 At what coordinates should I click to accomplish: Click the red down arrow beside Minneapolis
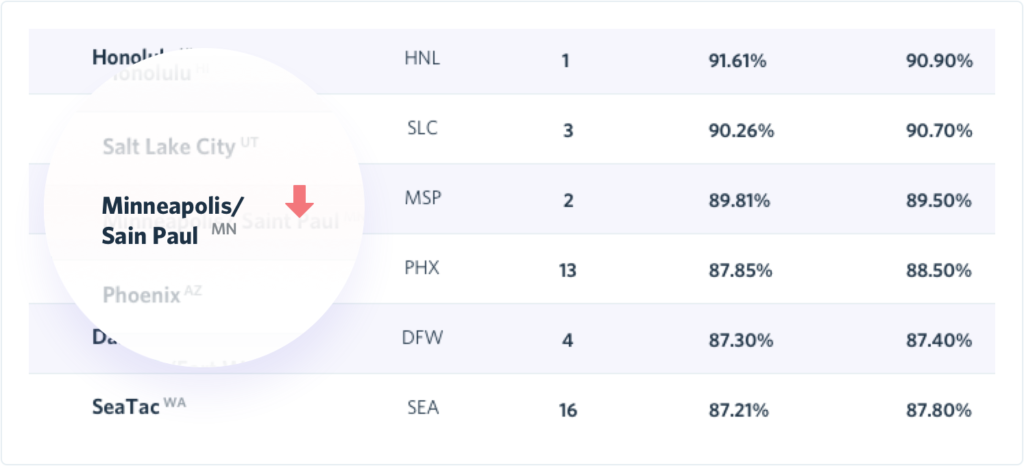(300, 201)
